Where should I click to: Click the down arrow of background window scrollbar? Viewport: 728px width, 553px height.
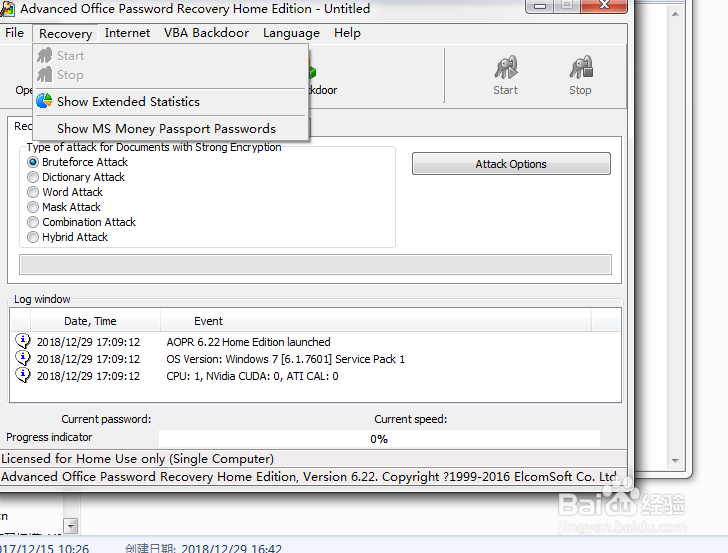[676, 461]
